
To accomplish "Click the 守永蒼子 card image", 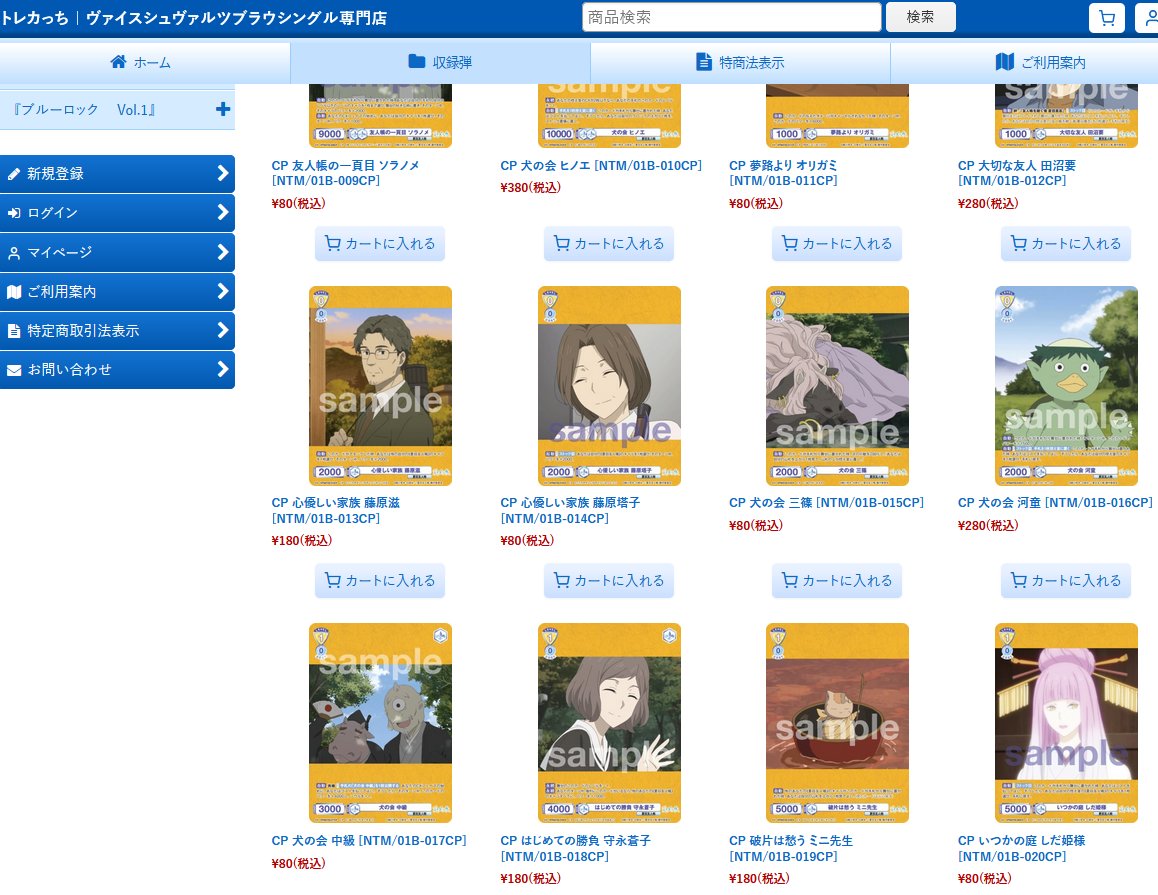I will coord(609,723).
